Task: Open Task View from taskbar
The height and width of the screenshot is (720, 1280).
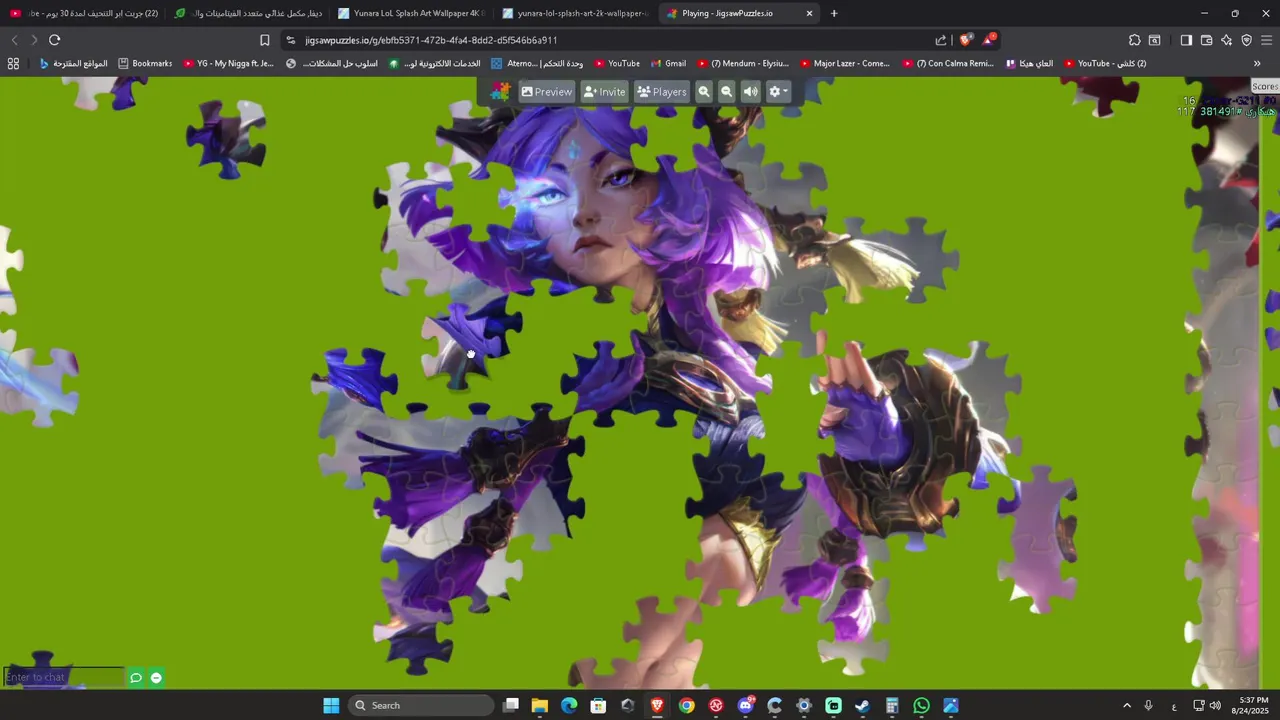Action: tap(511, 705)
